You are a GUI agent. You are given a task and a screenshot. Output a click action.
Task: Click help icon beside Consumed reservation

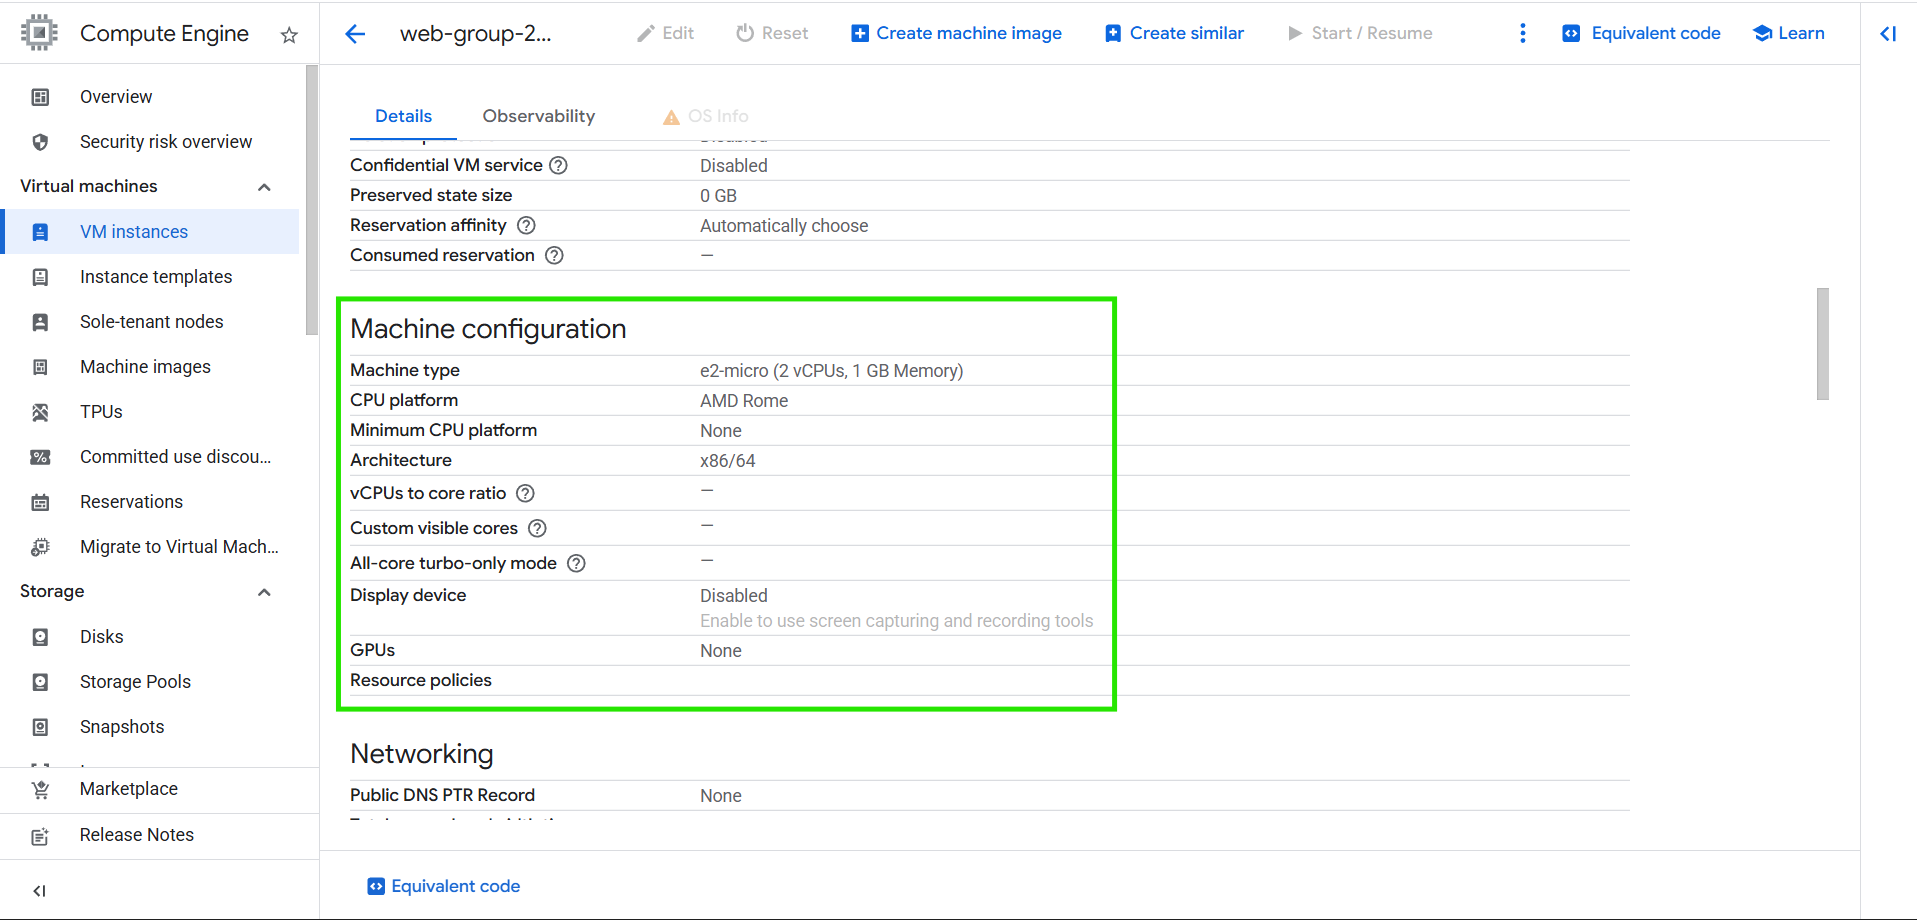(554, 255)
